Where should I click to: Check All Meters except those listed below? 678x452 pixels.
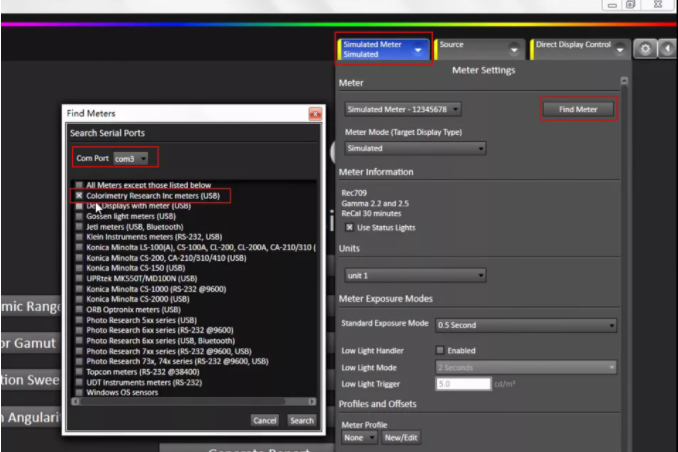pyautogui.click(x=79, y=185)
